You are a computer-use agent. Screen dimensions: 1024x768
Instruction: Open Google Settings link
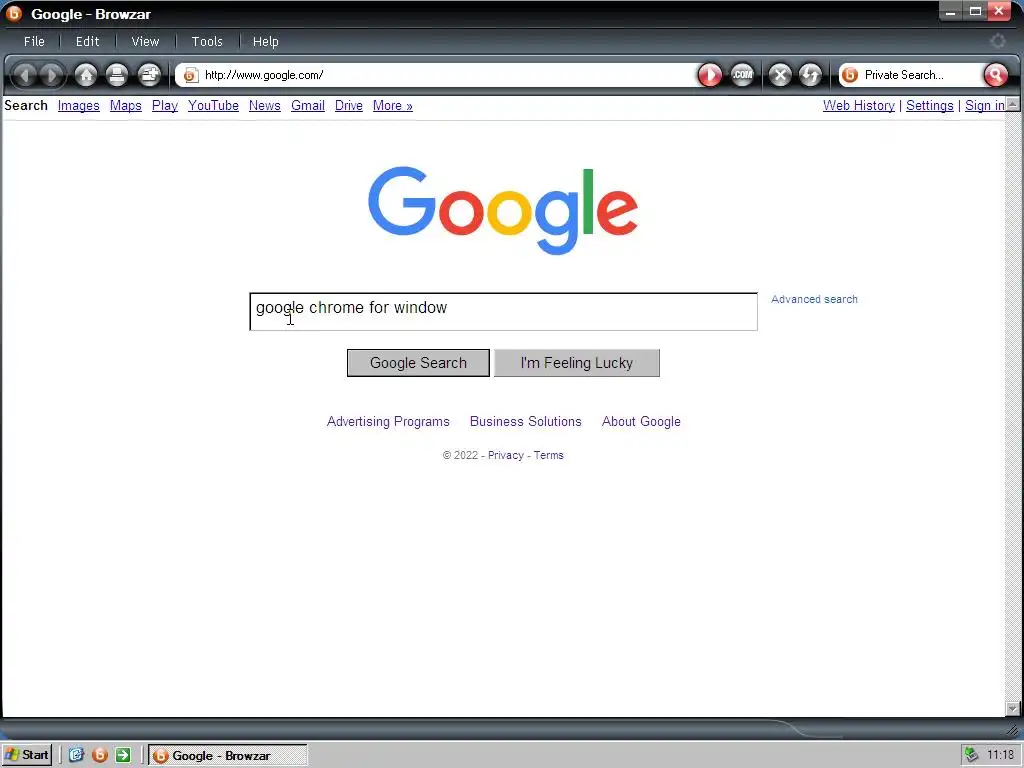click(x=929, y=106)
